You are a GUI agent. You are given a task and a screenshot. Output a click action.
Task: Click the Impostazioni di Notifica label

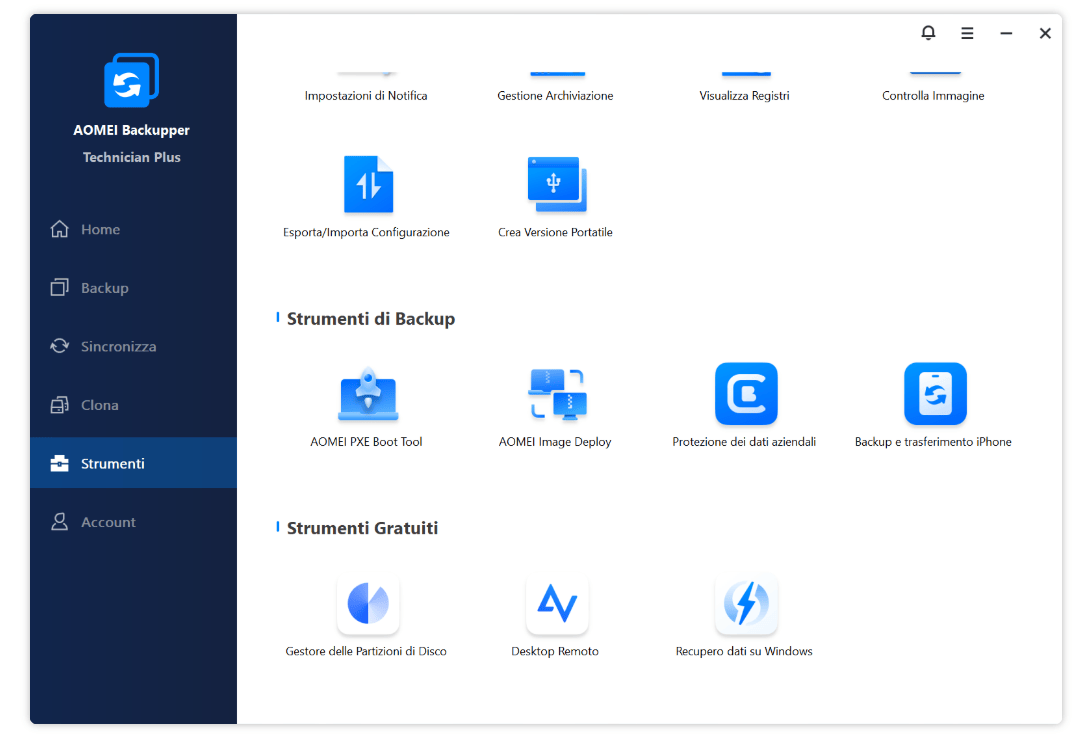(366, 95)
